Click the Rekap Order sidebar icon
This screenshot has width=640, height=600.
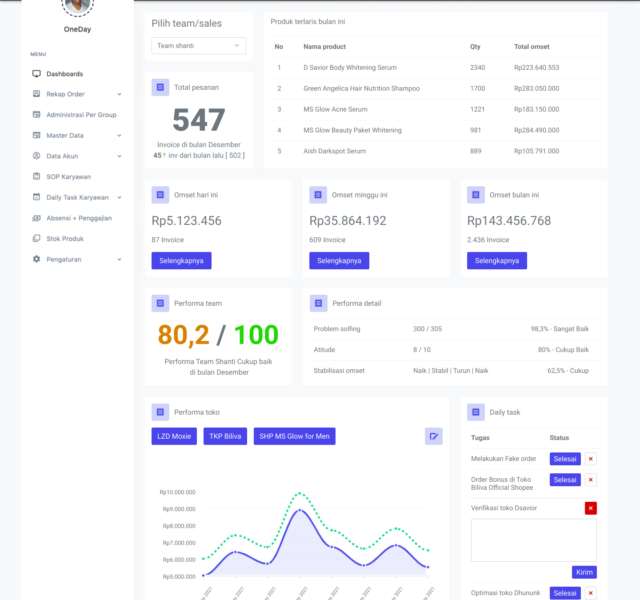tap(36, 94)
